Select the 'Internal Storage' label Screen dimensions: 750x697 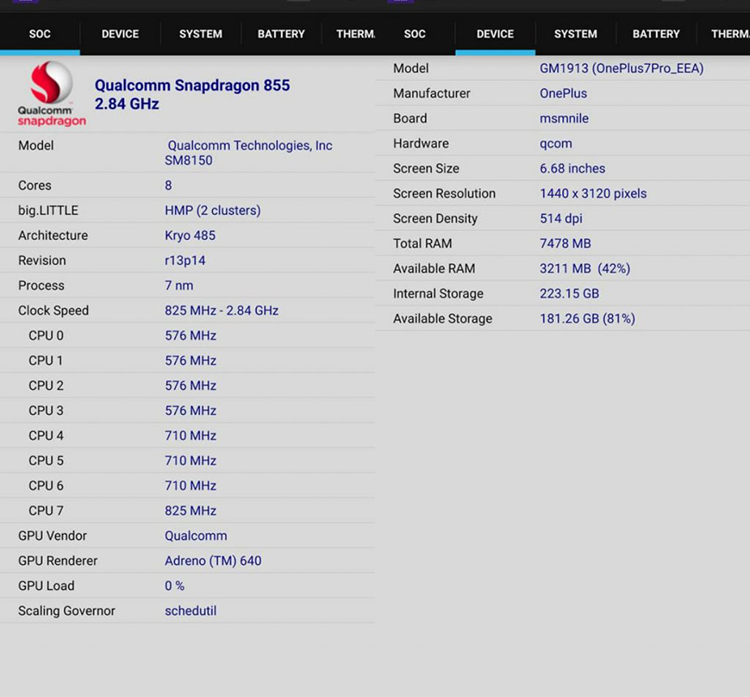pos(438,294)
